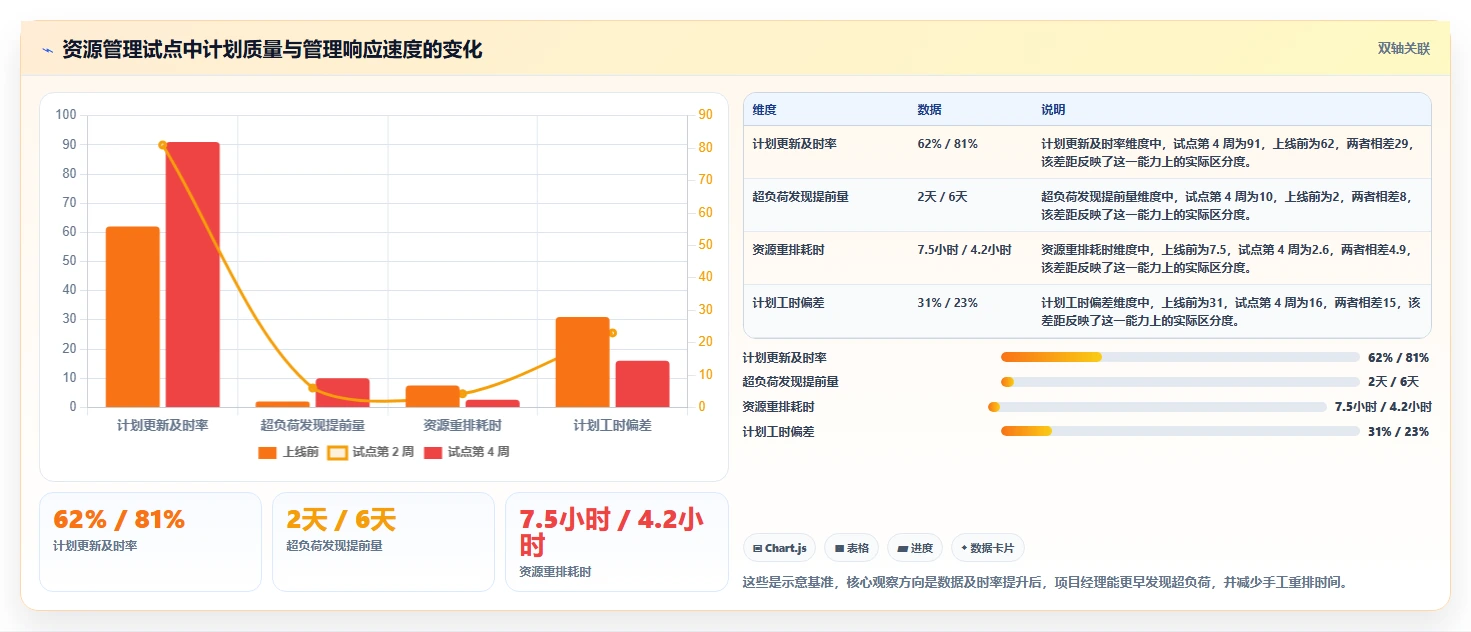Click the 90 tick on the right yellow axis
Image resolution: width=1471 pixels, height=632 pixels.
[705, 115]
